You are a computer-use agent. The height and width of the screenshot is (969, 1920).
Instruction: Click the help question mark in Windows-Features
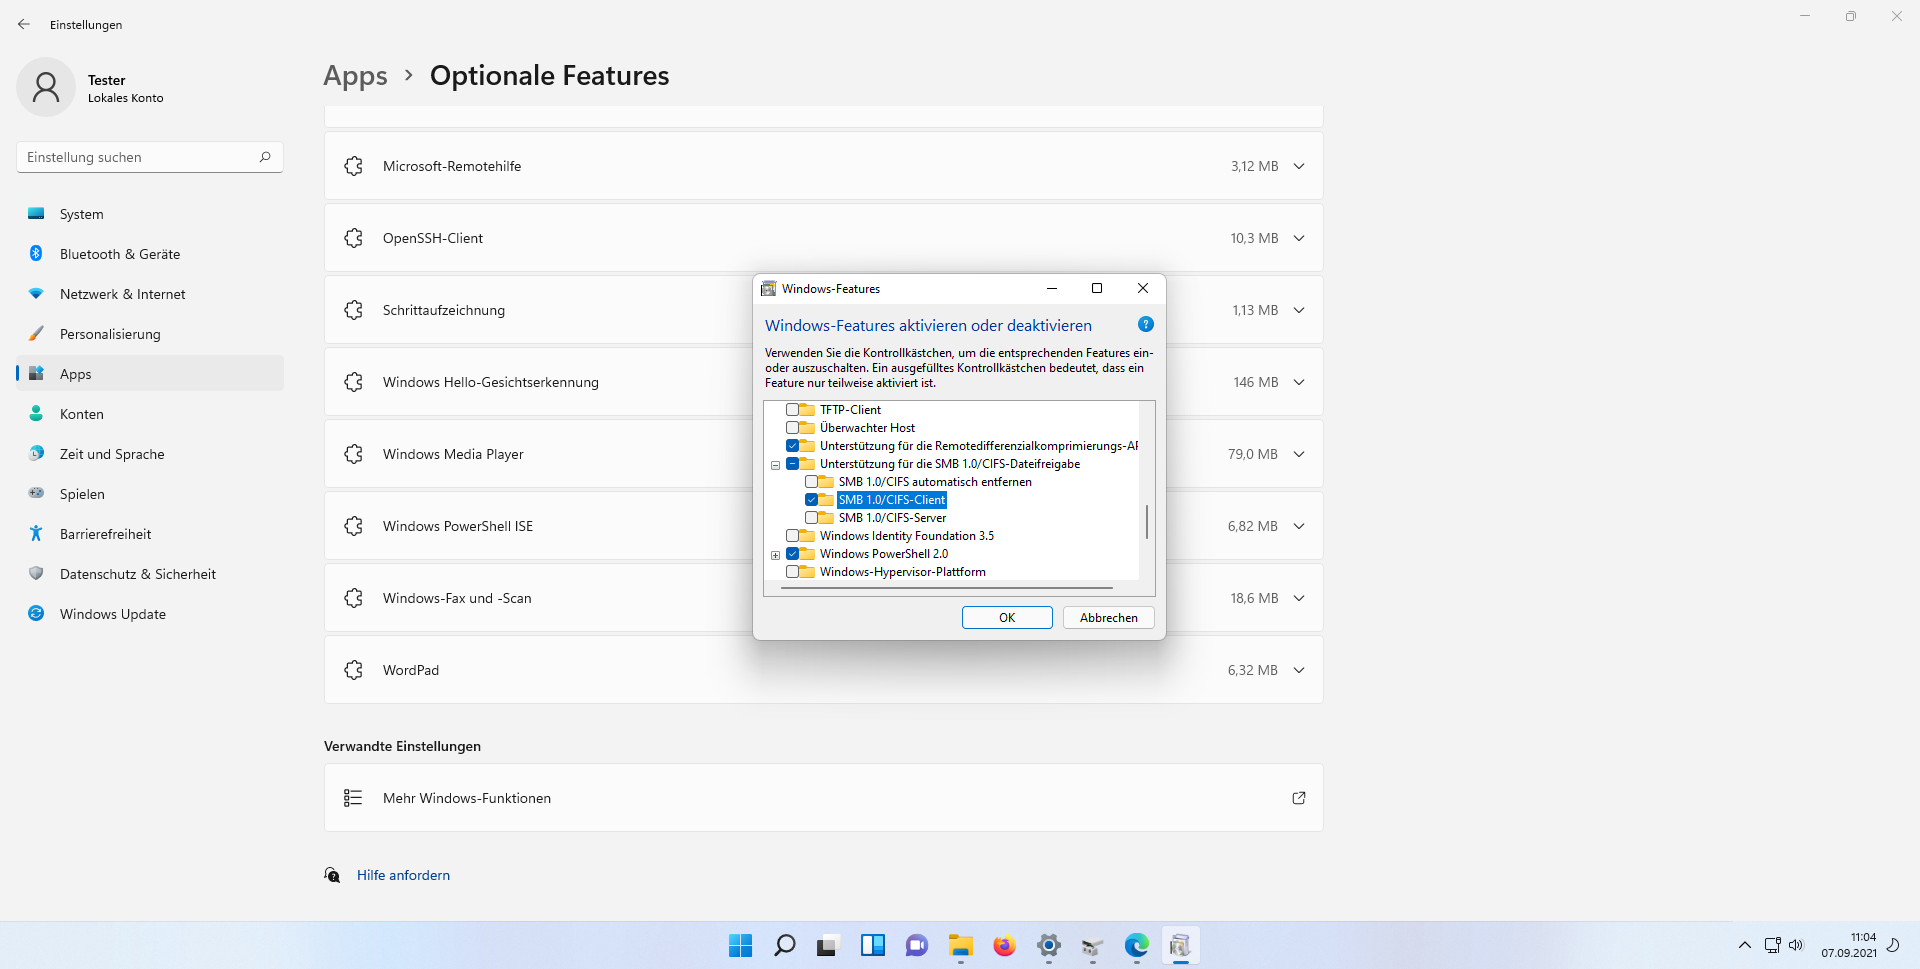click(x=1146, y=324)
